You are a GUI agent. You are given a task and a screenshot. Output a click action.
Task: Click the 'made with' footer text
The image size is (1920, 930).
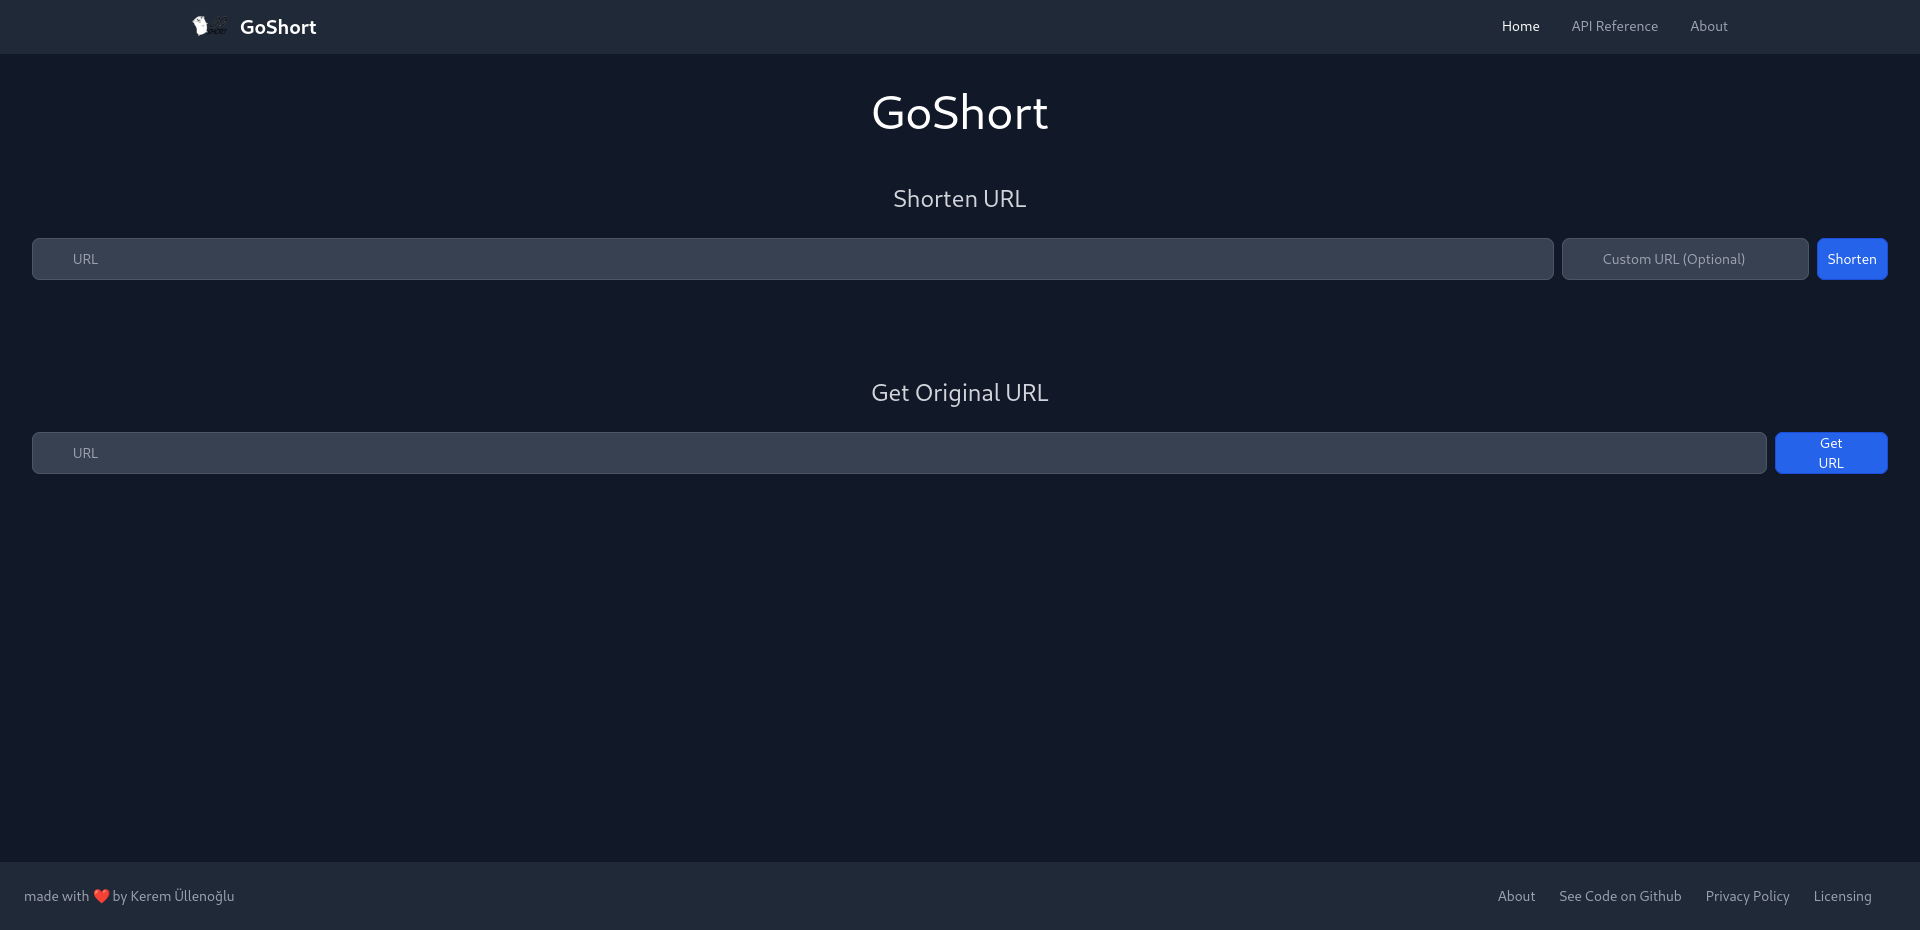coord(56,896)
